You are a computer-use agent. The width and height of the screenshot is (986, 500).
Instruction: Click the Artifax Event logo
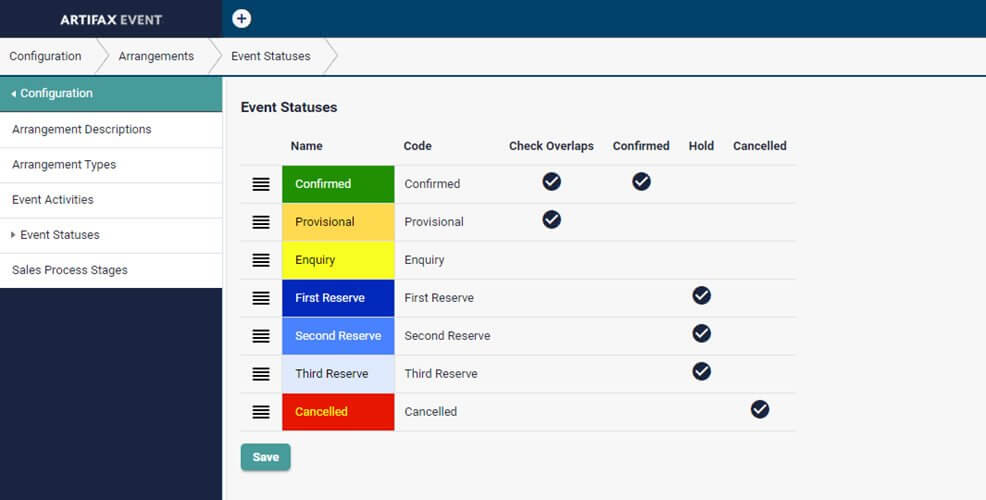coord(111,19)
